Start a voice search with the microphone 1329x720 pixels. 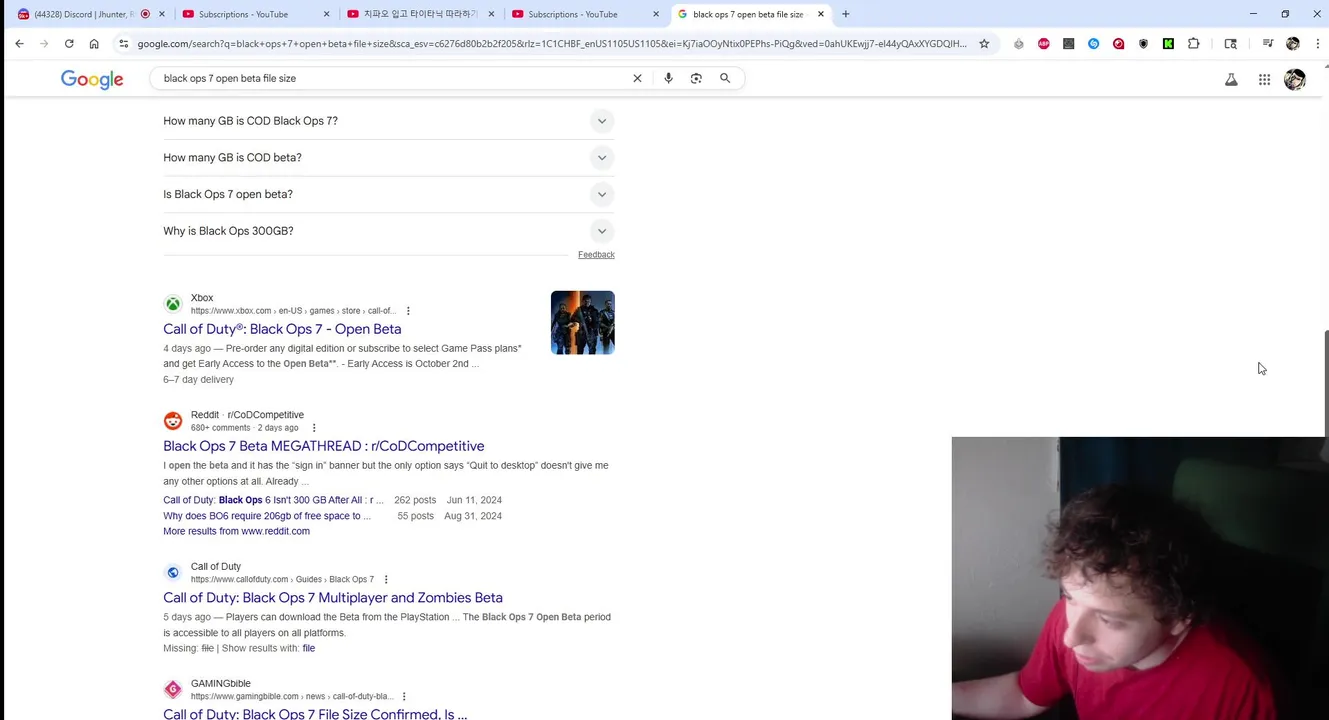coord(668,78)
